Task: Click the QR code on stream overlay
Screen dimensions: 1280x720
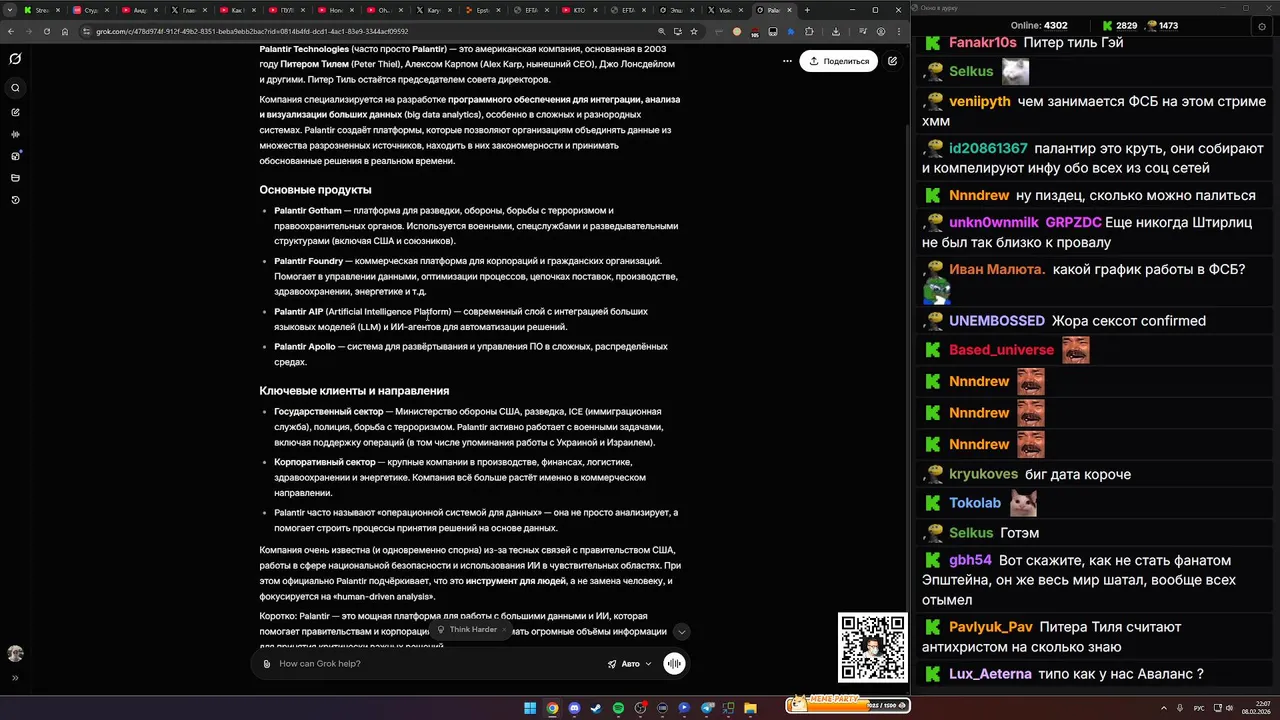Action: [872, 647]
